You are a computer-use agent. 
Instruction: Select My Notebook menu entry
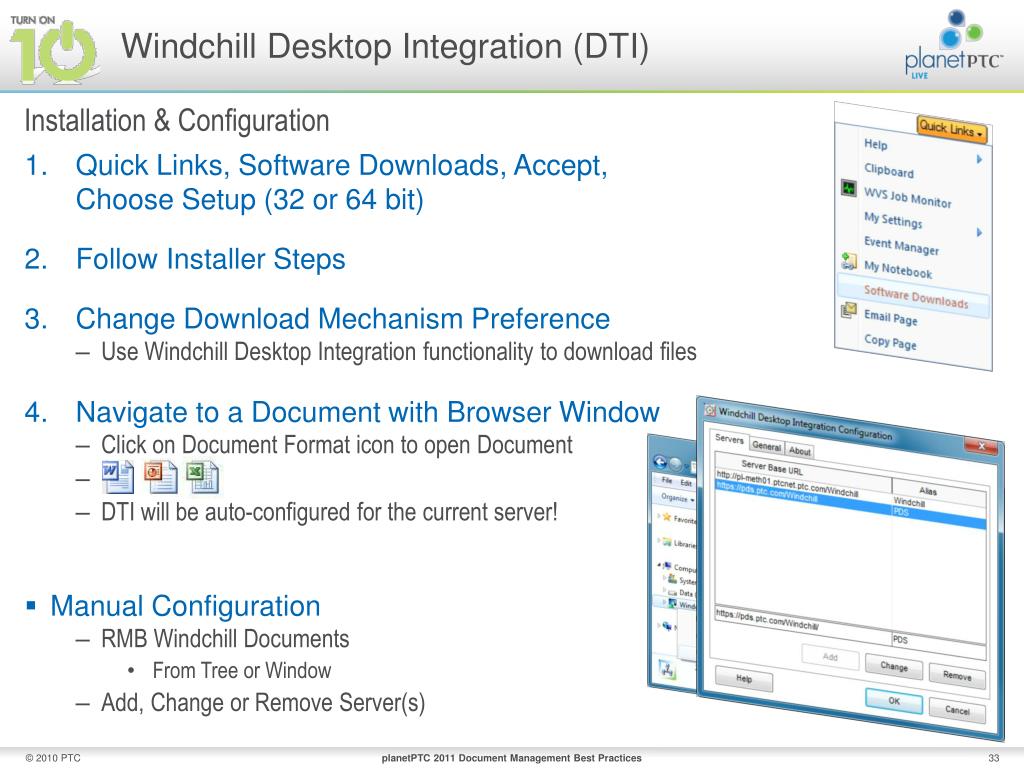[897, 268]
